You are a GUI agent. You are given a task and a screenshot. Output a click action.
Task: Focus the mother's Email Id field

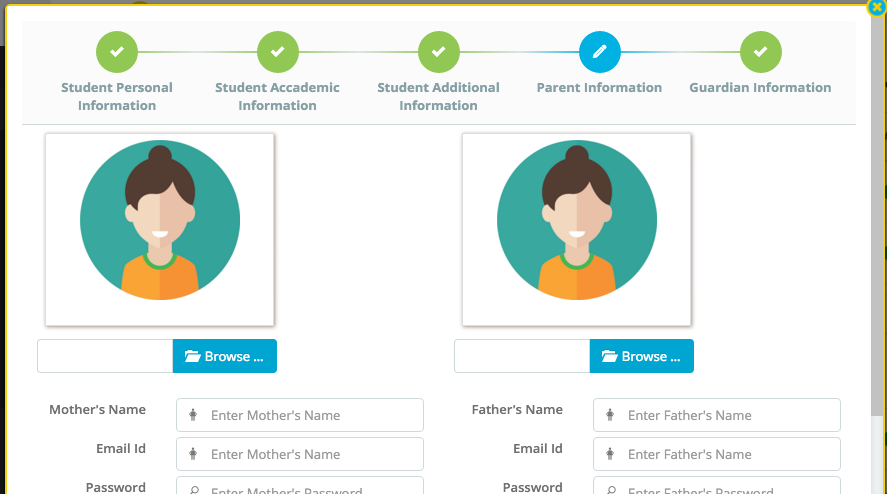pyautogui.click(x=300, y=454)
